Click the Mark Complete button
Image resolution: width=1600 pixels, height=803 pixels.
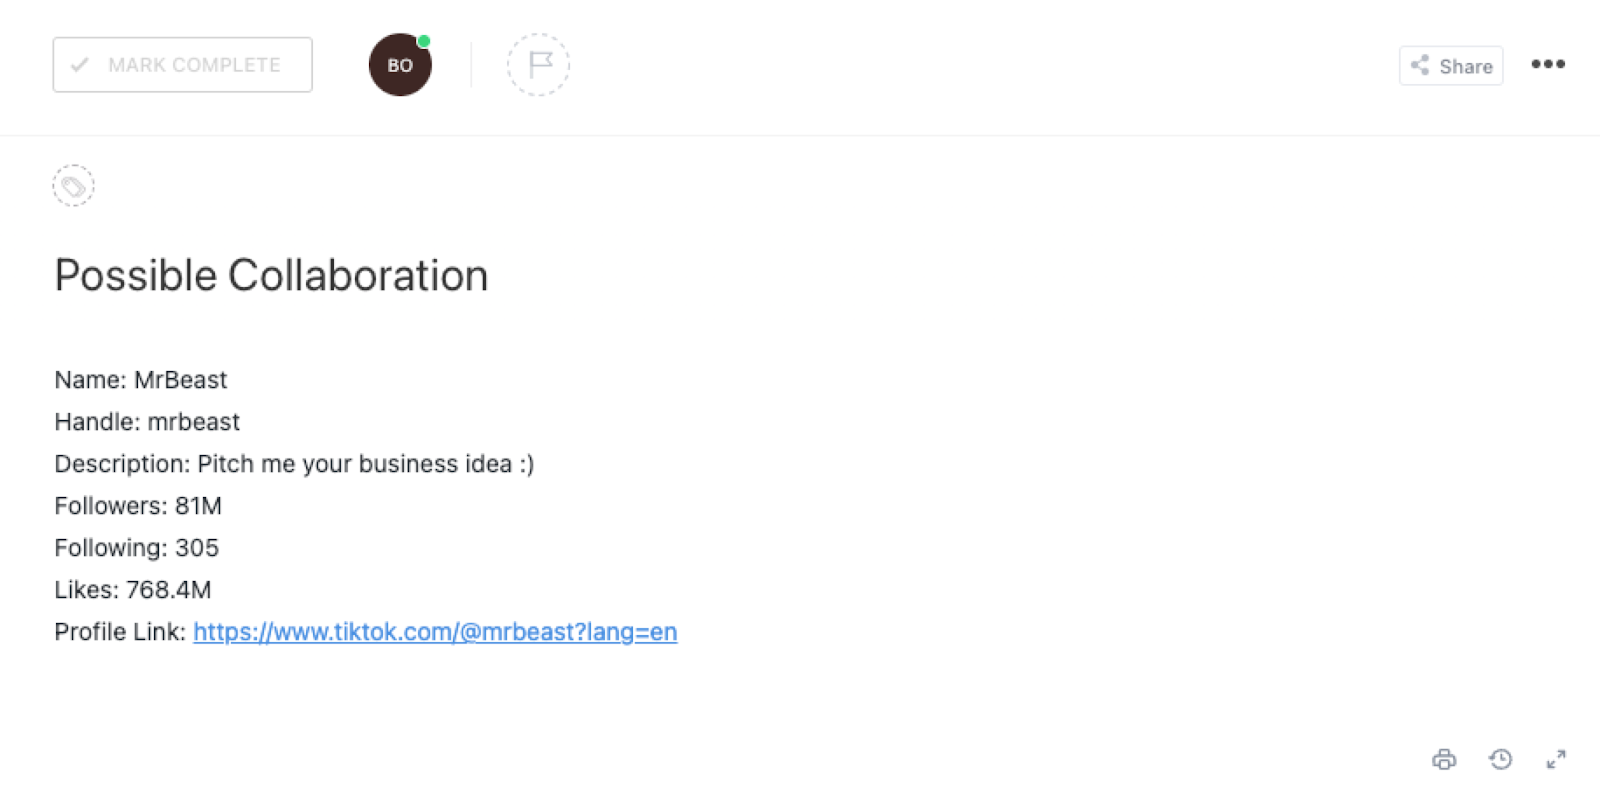[182, 65]
